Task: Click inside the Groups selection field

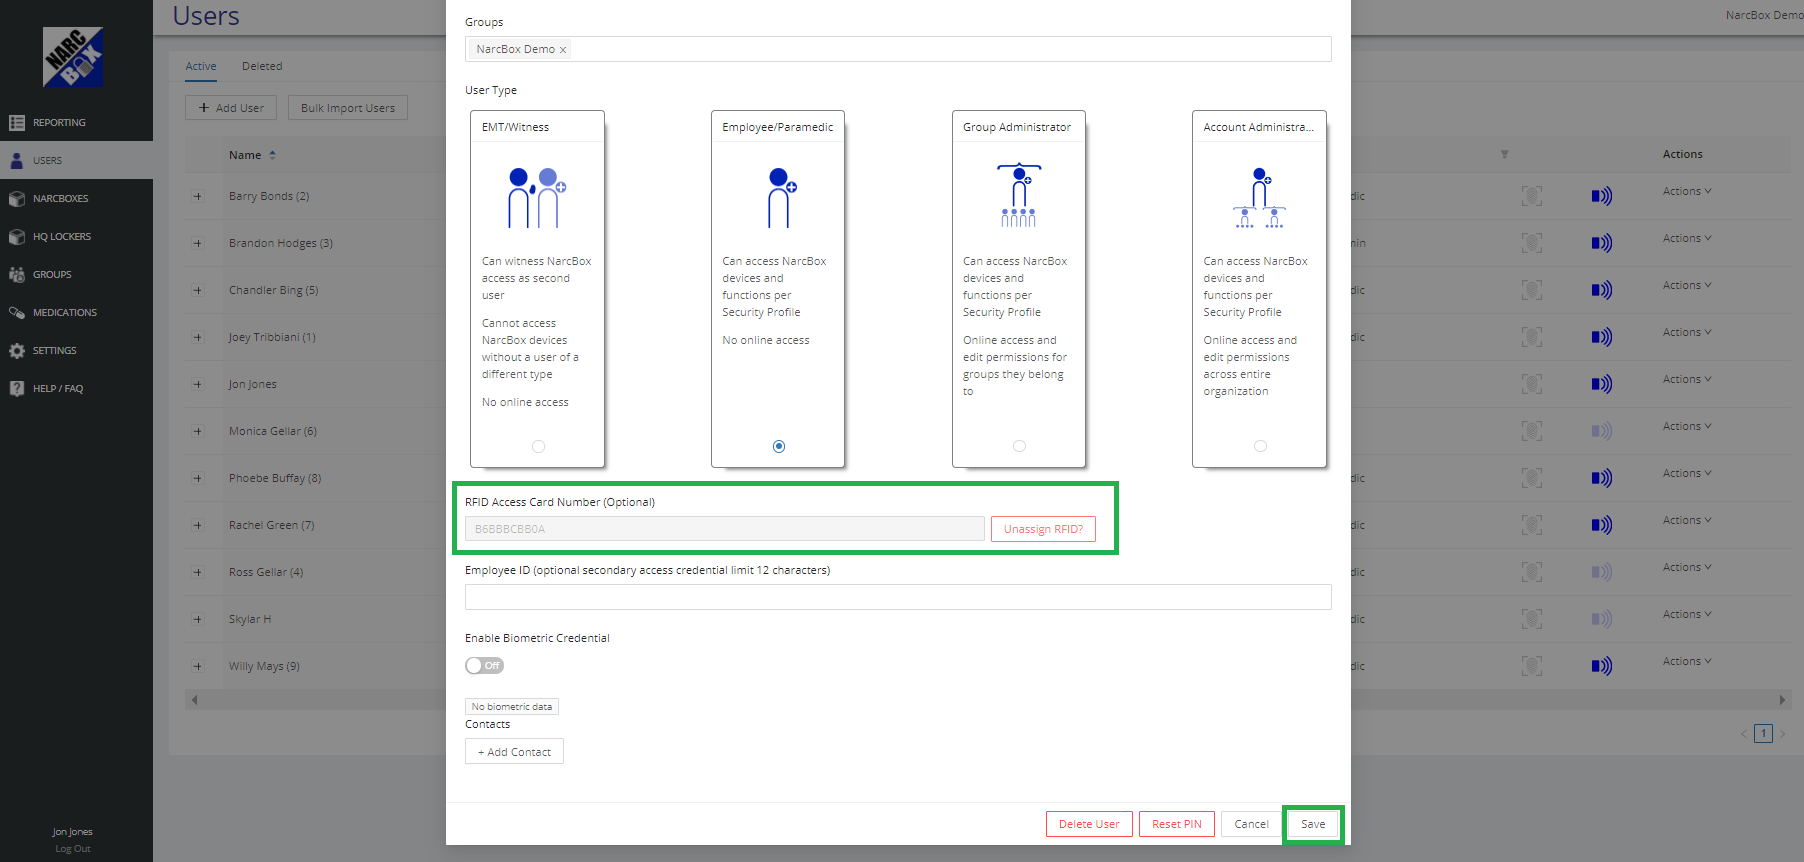Action: [898, 50]
